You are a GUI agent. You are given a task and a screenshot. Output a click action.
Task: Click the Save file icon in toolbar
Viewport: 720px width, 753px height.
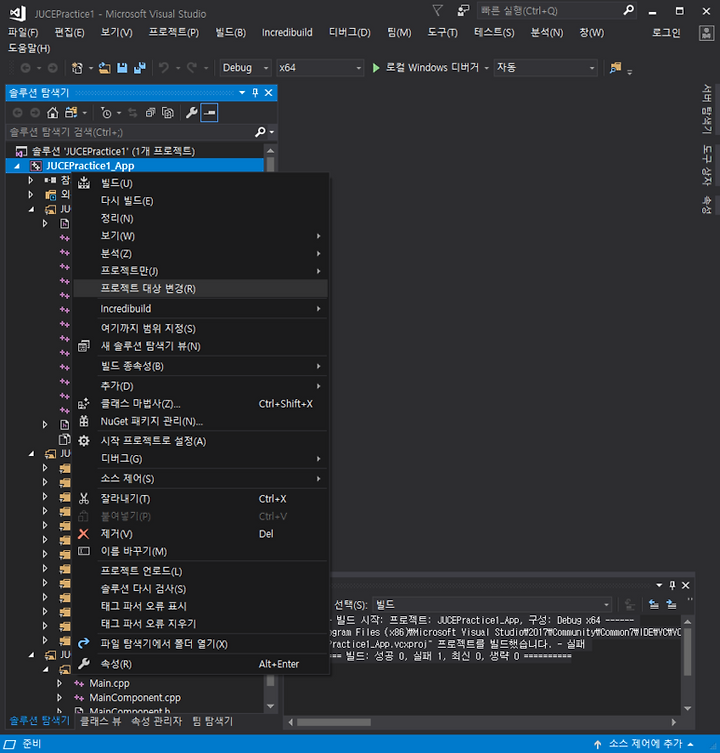(x=122, y=68)
